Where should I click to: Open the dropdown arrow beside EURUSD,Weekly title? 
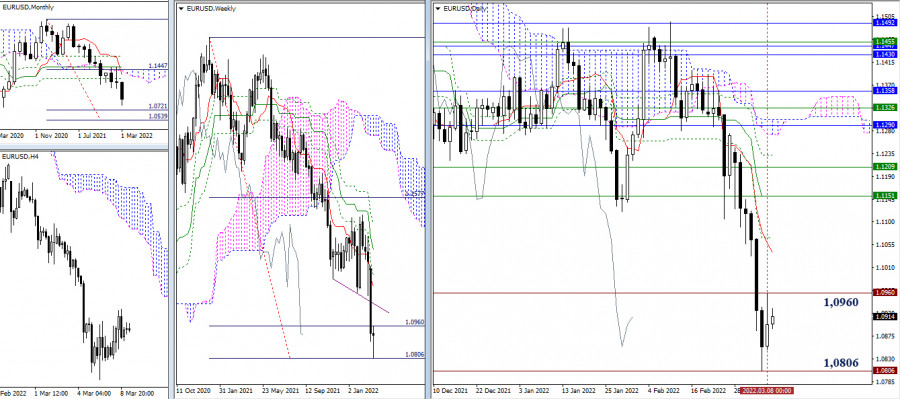(181, 9)
